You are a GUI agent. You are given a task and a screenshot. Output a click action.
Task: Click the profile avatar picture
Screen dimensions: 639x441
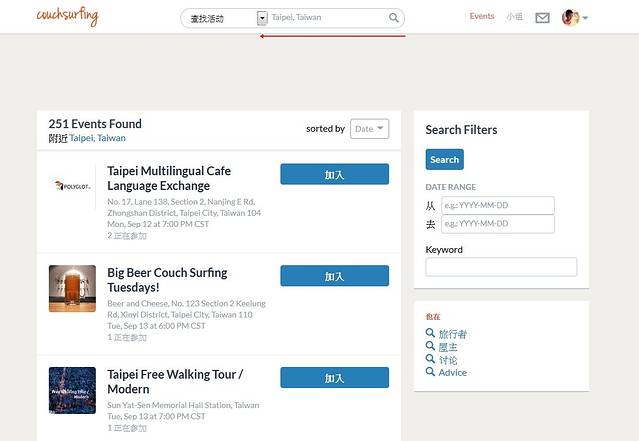pos(570,17)
